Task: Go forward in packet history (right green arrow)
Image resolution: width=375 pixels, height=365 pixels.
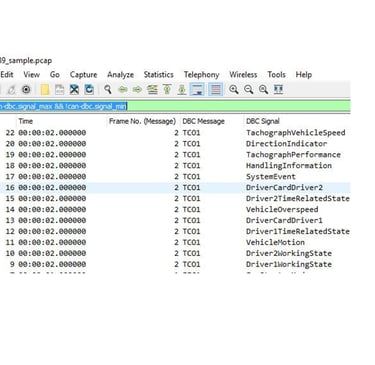Action: click(x=137, y=89)
